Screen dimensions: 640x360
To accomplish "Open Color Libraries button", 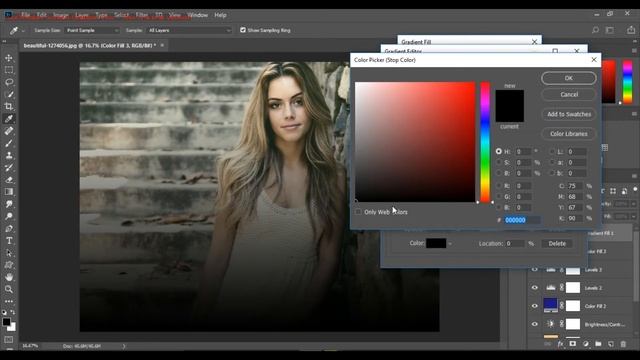I will tap(569, 133).
